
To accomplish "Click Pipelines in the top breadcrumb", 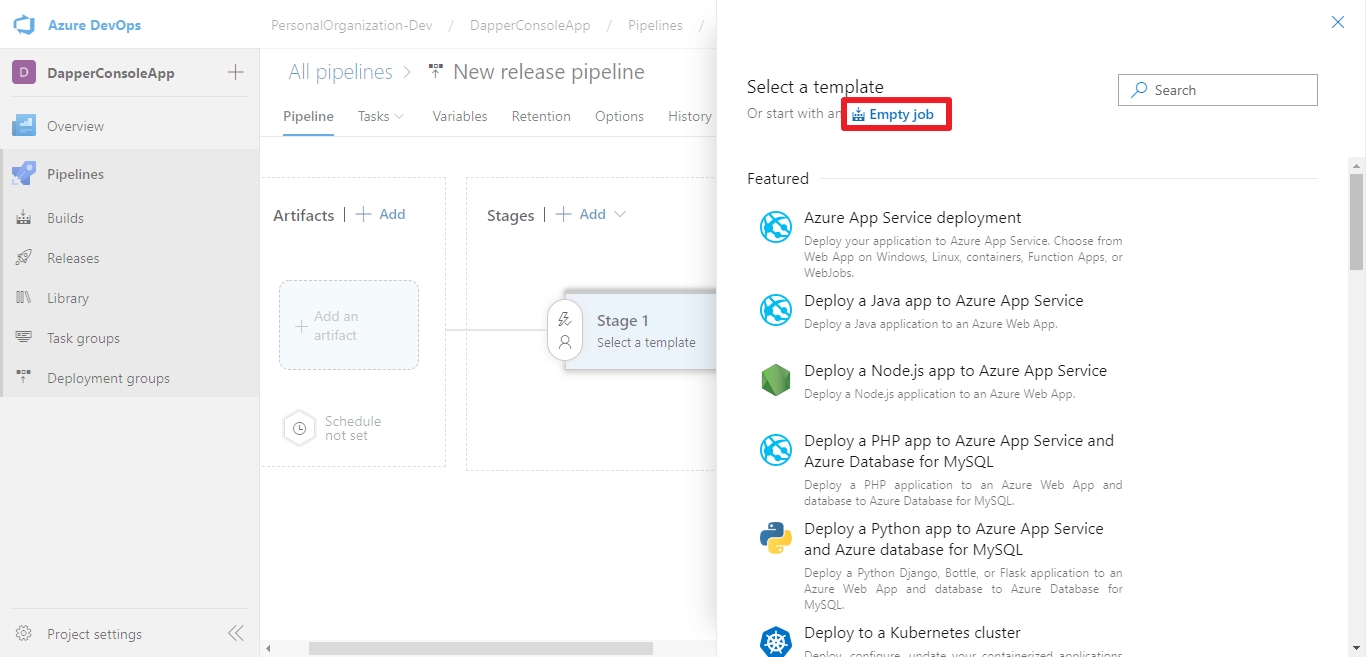I will 655,25.
